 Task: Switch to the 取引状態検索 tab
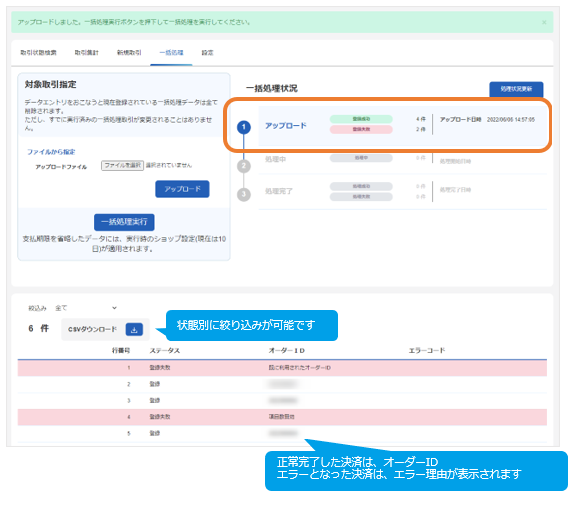point(38,53)
